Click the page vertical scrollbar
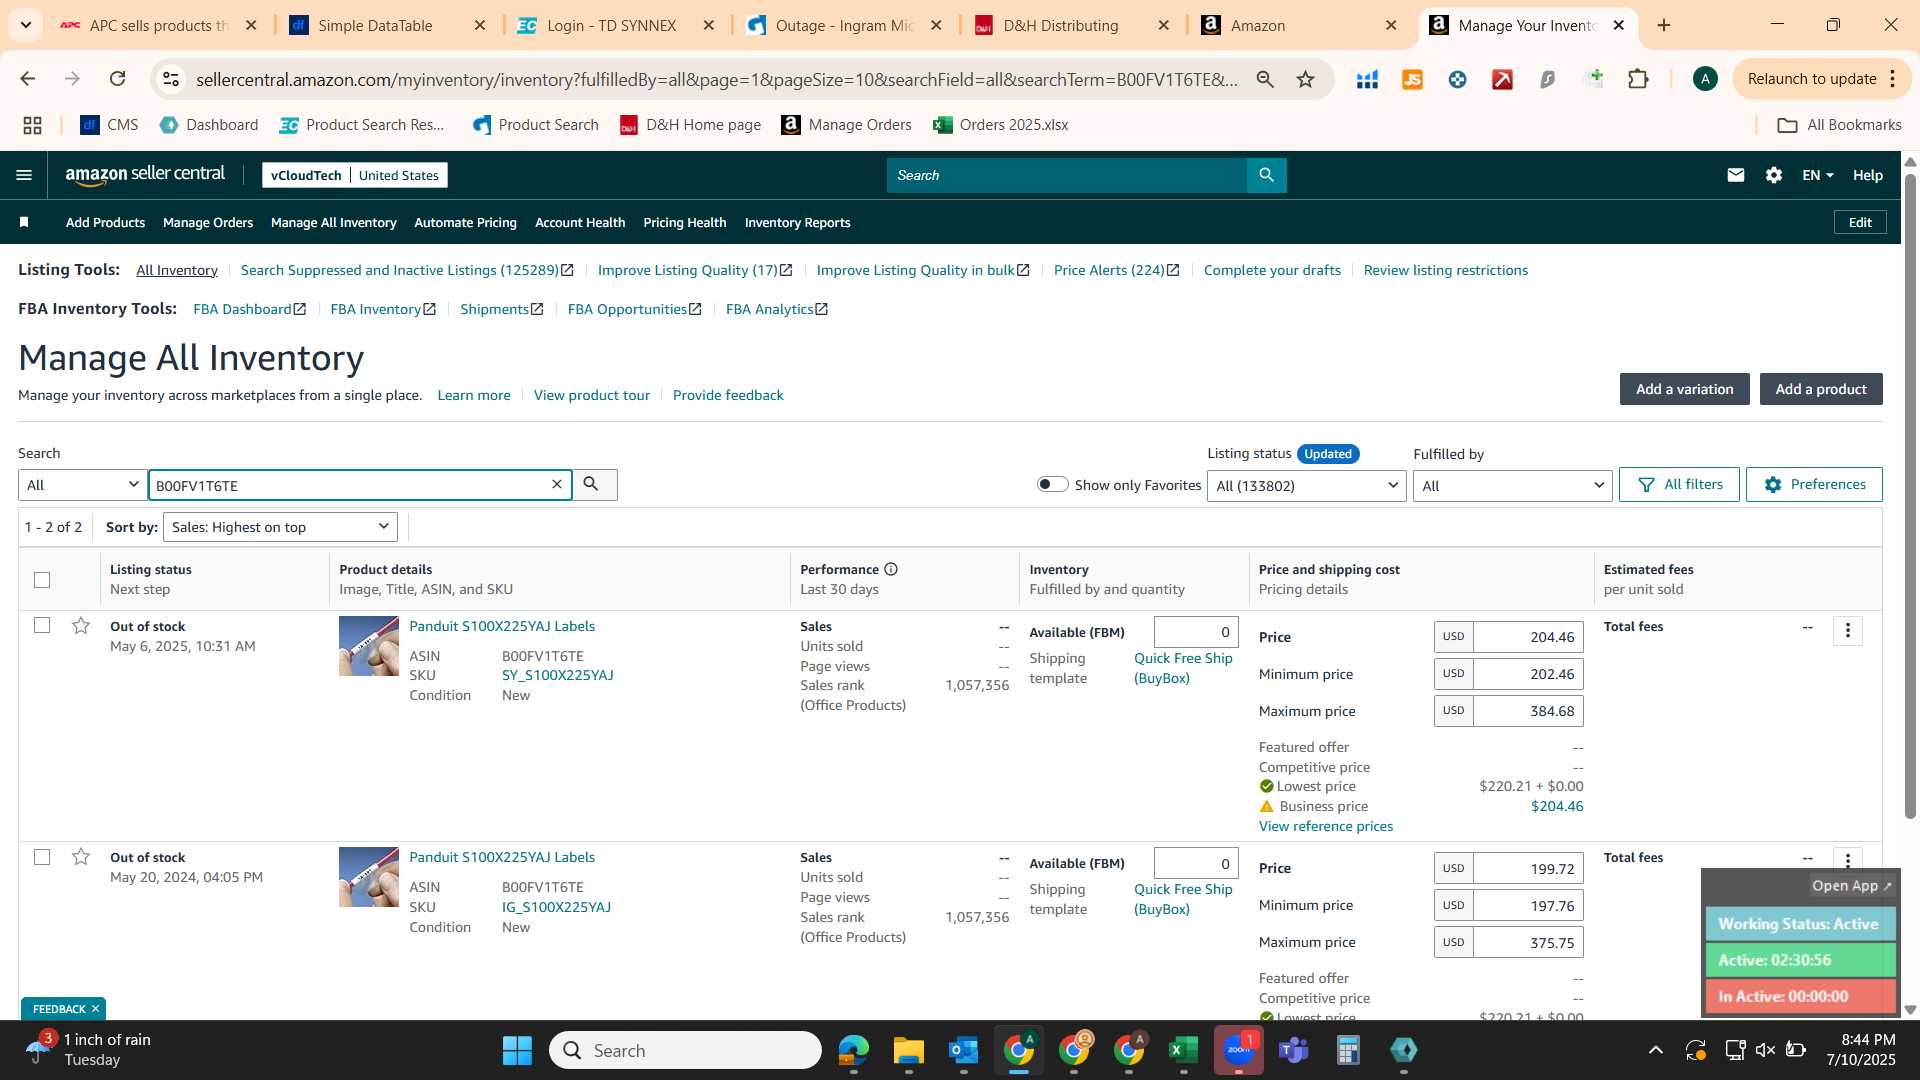 [1910, 495]
